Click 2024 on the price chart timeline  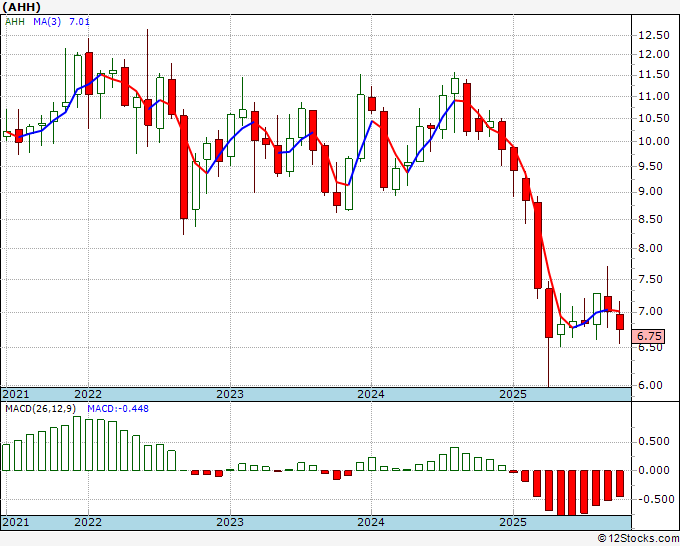(371, 394)
